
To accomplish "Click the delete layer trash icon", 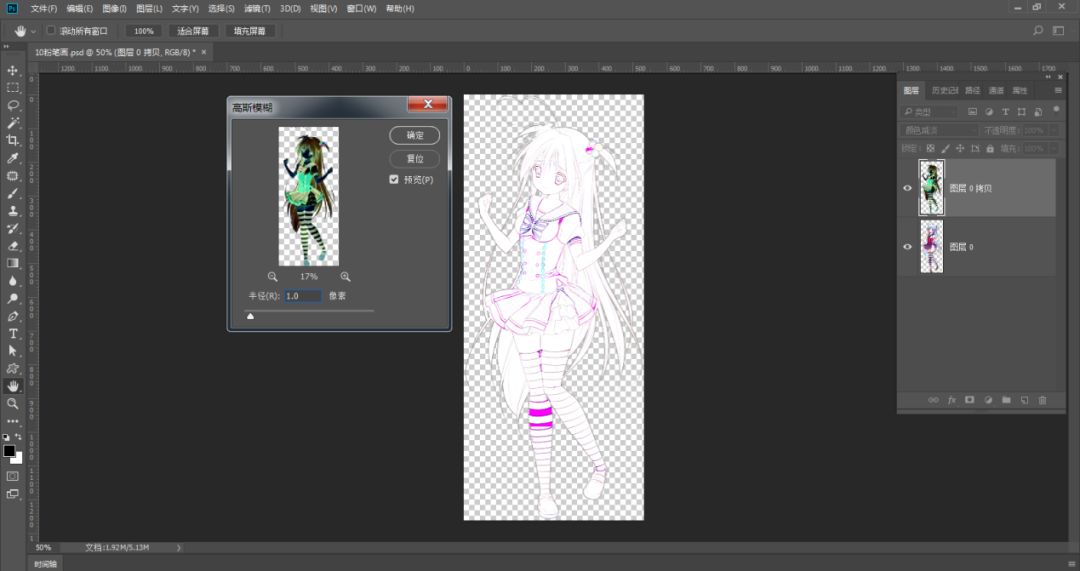I will 1042,400.
